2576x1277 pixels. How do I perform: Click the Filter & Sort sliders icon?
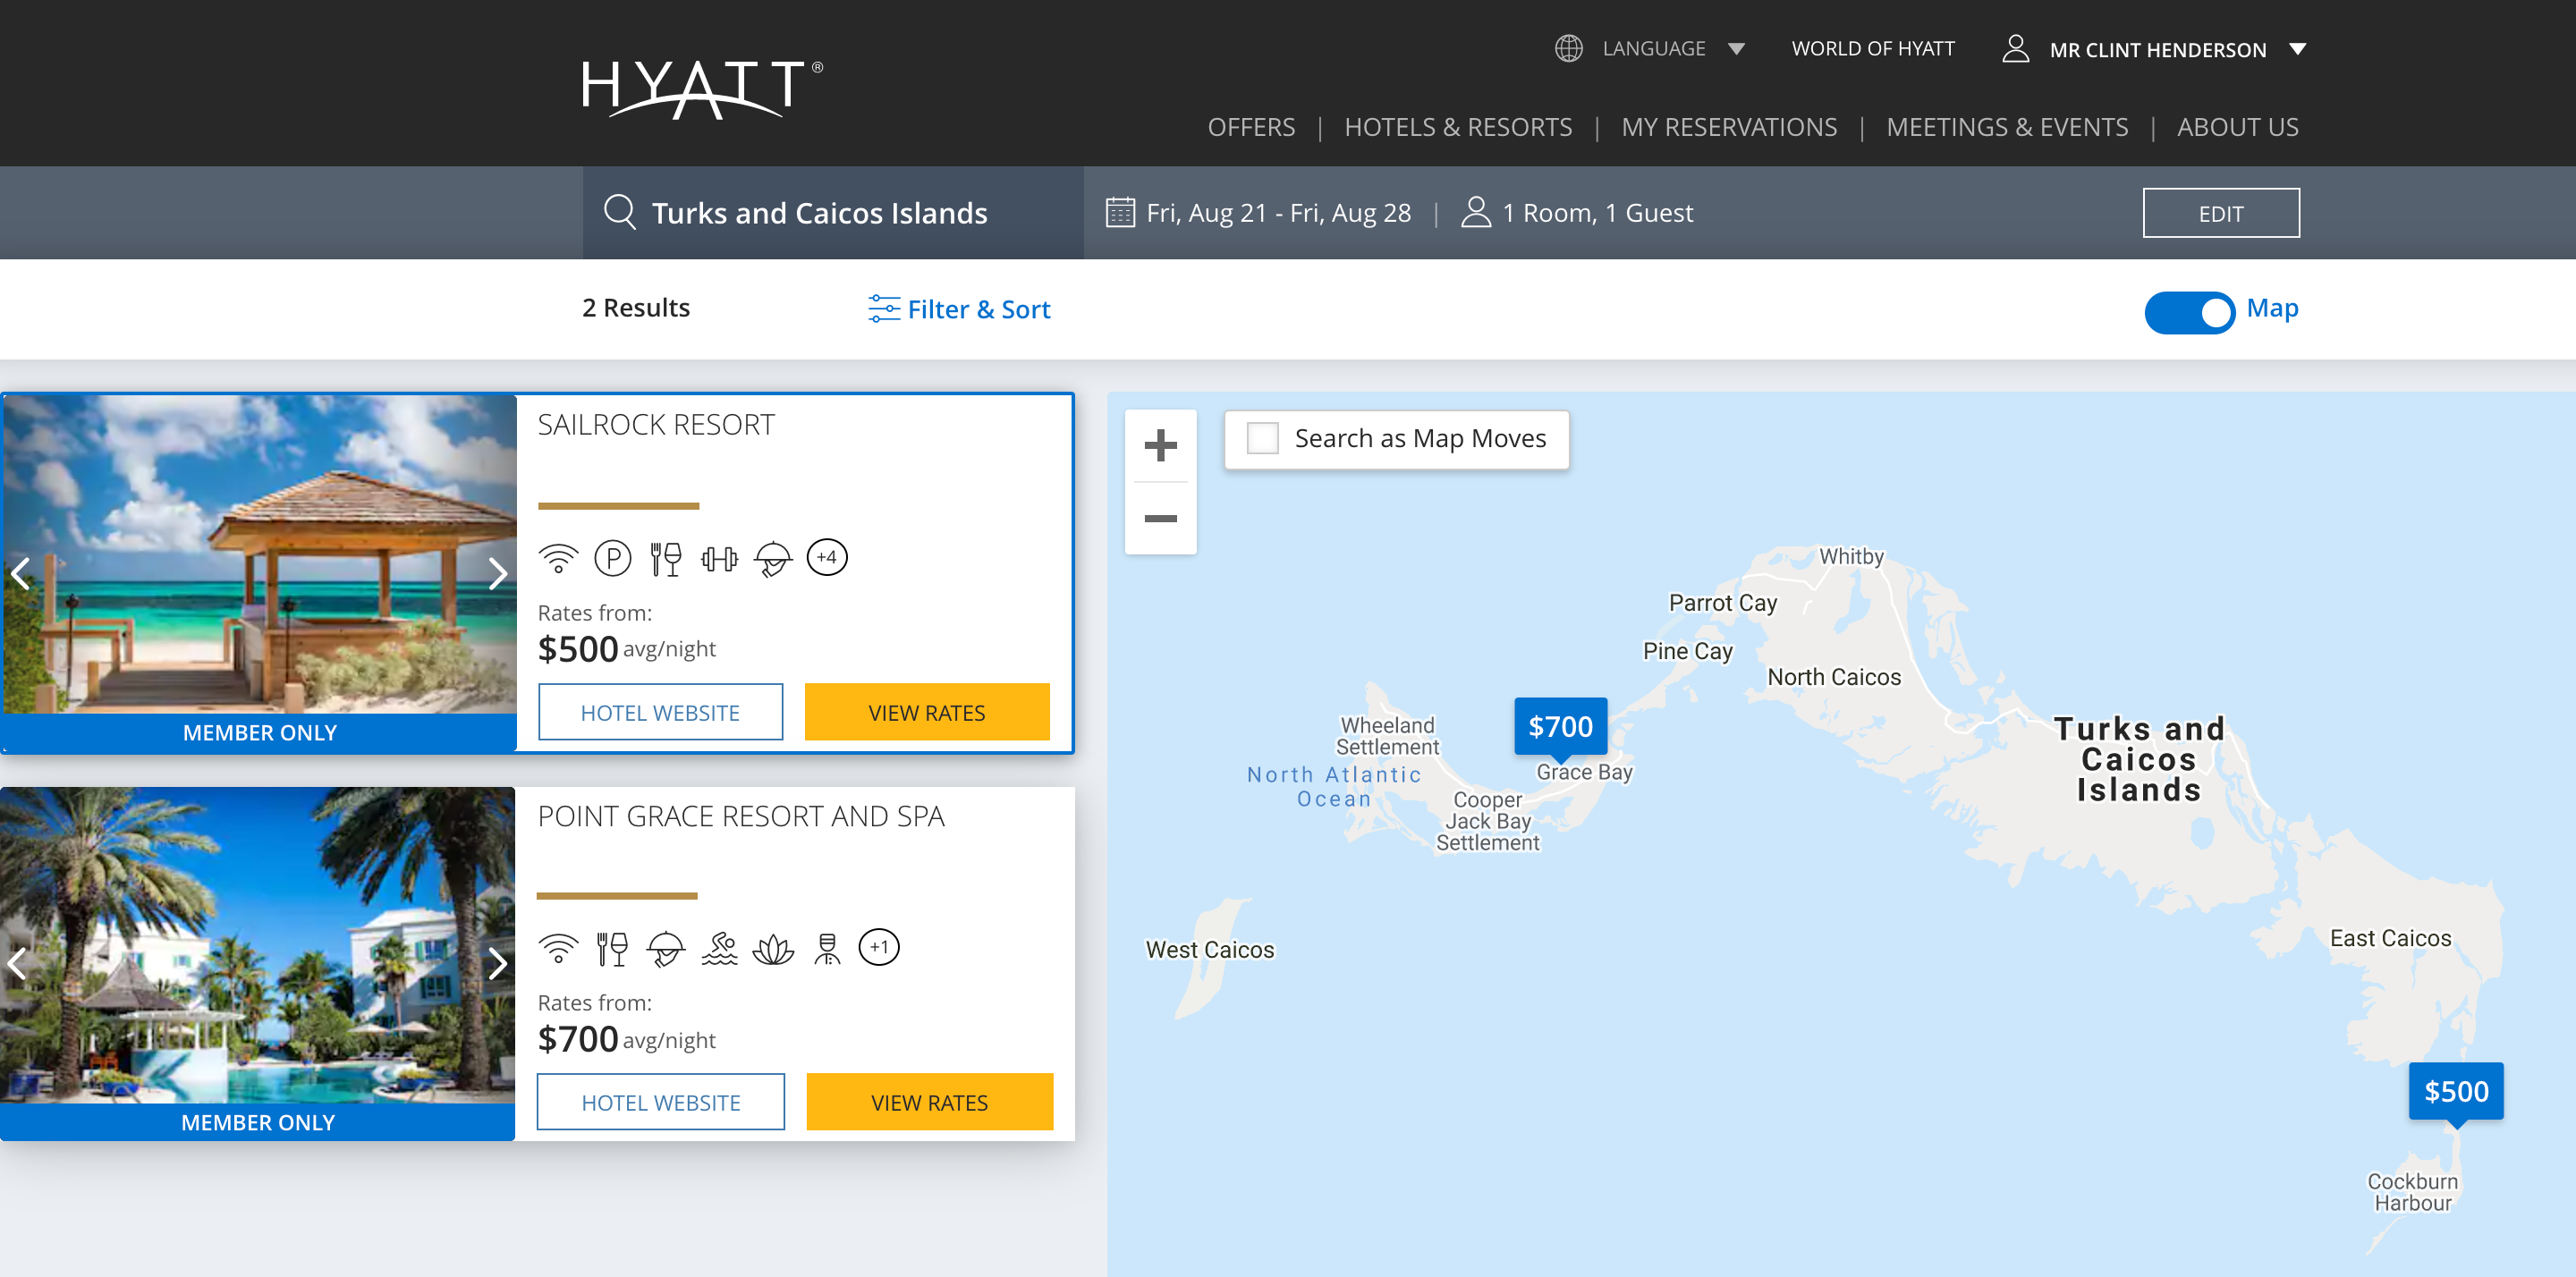pyautogui.click(x=883, y=309)
